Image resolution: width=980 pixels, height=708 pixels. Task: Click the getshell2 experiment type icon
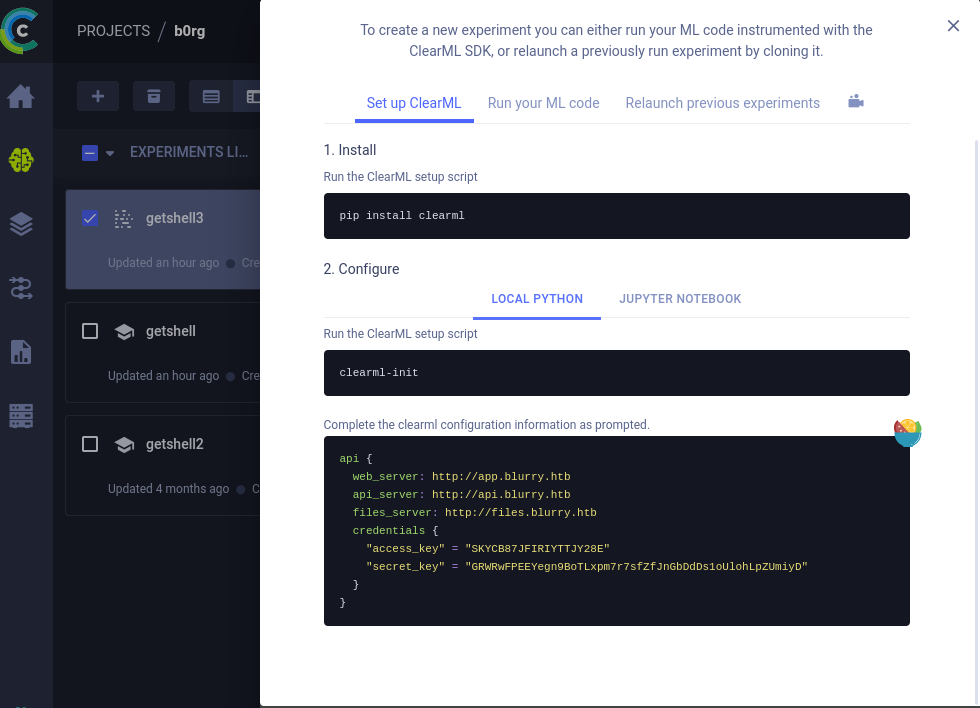coord(124,445)
